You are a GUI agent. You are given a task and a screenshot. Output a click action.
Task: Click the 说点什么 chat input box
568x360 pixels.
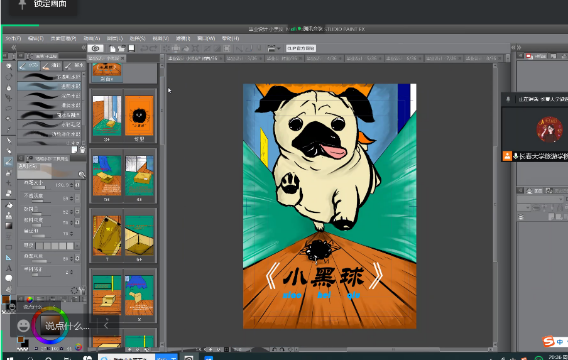pyautogui.click(x=67, y=326)
